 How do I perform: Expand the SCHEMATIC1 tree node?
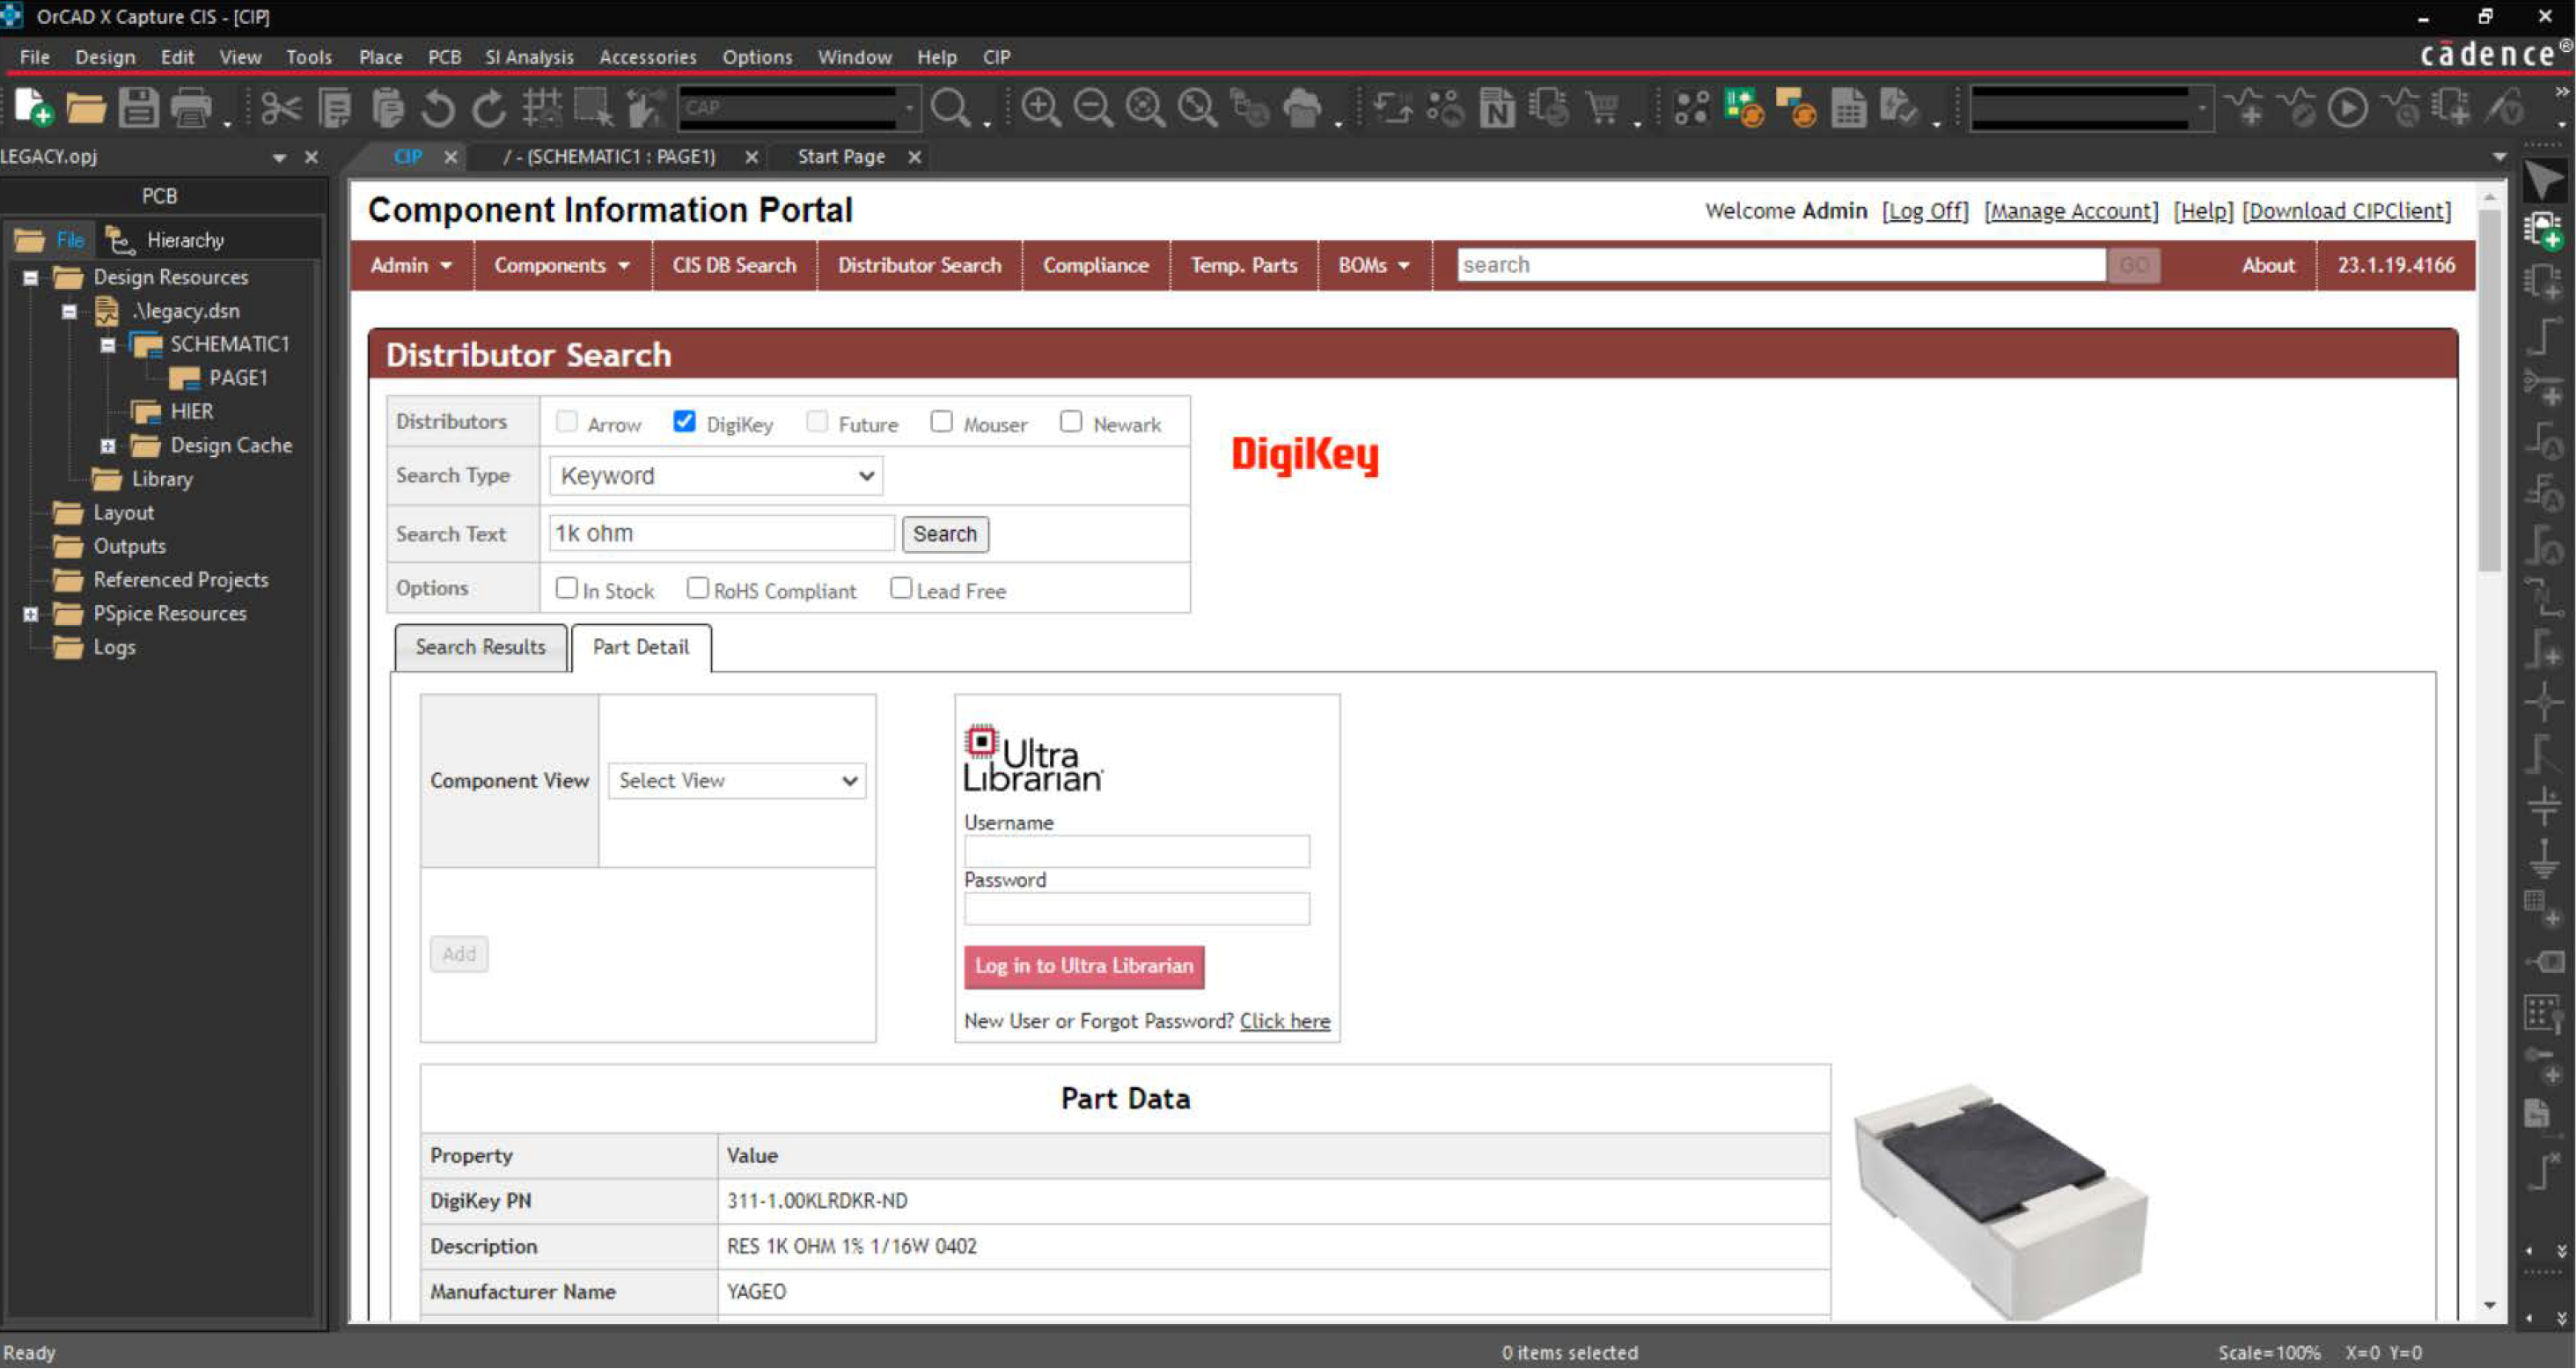coord(109,344)
